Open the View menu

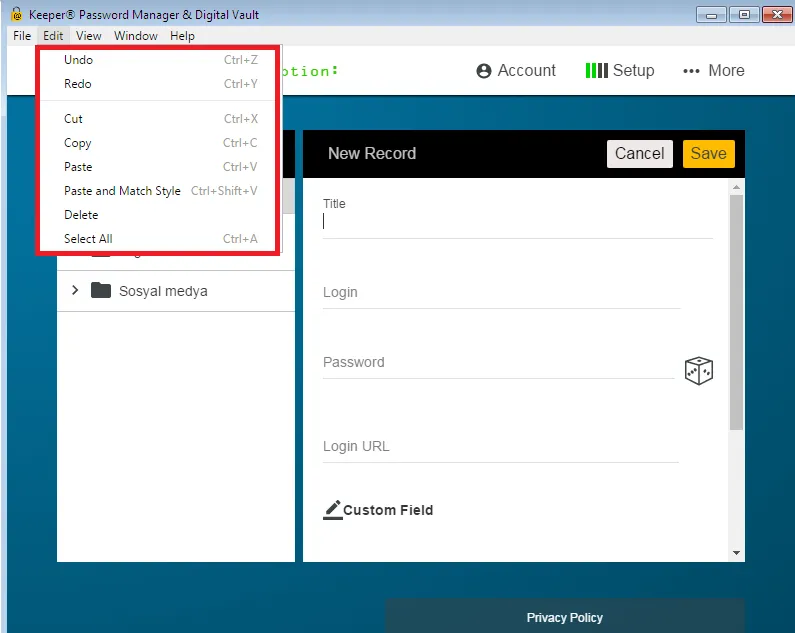point(88,36)
